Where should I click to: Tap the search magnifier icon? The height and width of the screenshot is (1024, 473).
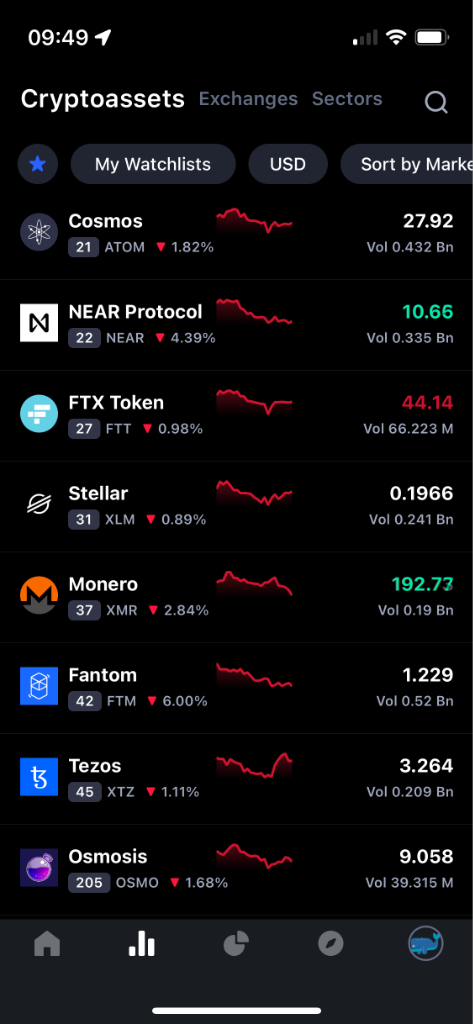coord(436,101)
